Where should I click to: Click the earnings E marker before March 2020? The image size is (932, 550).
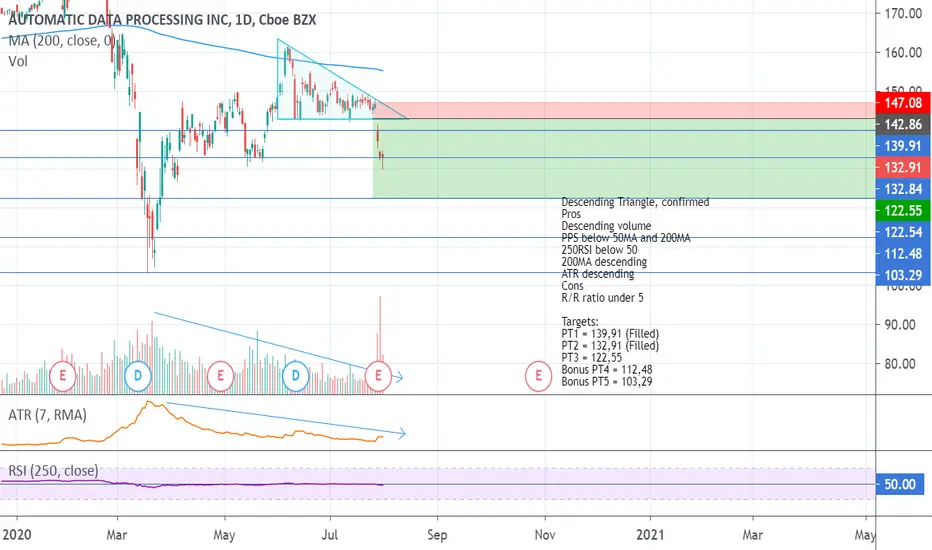[x=62, y=376]
